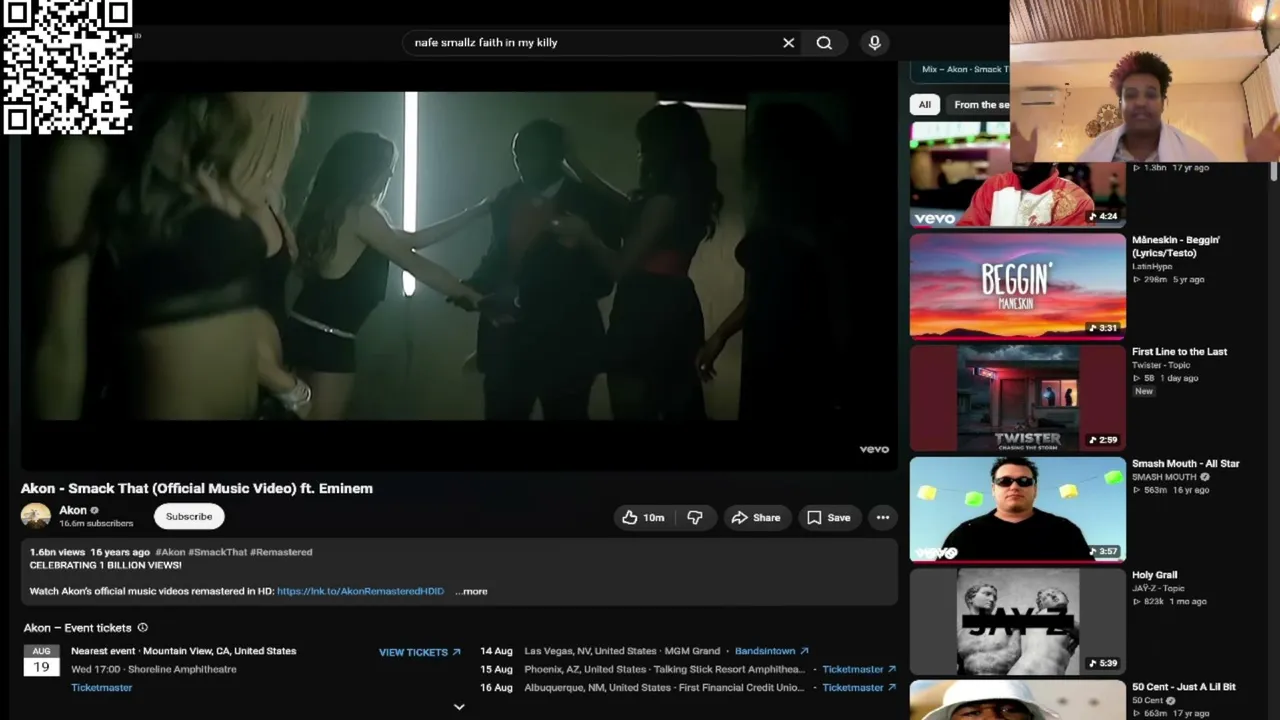Click 'Smash Mouth - All Star' title
Viewport: 1280px width, 720px height.
[x=1185, y=464]
